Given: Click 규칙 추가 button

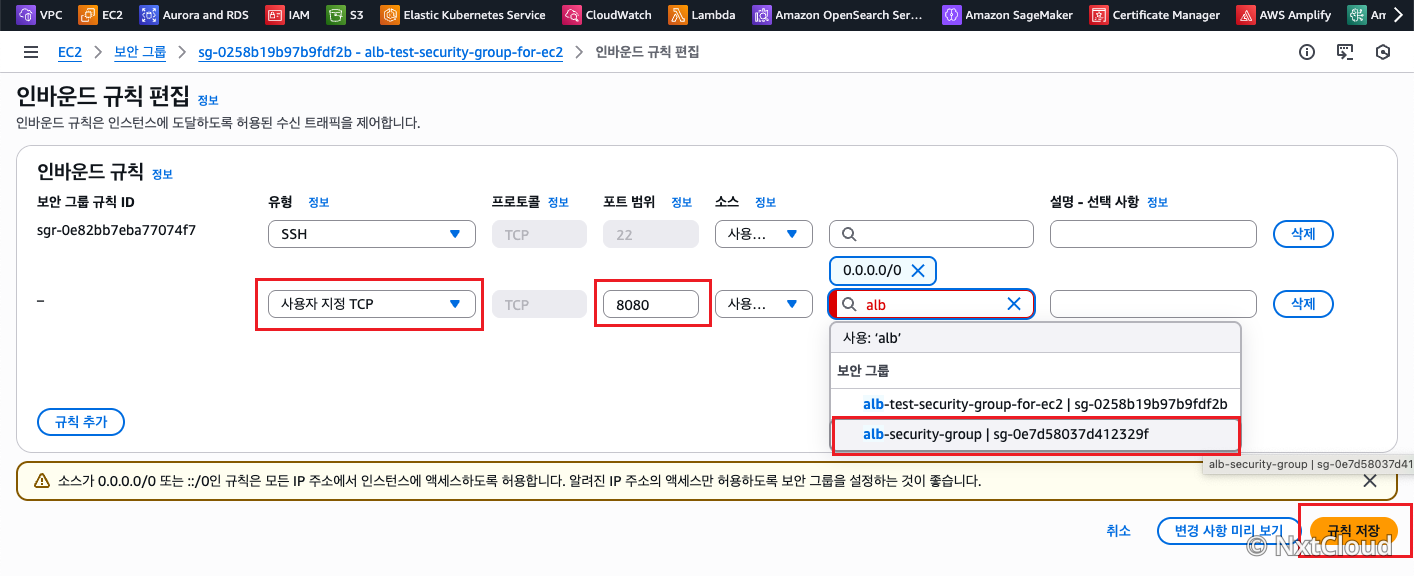Looking at the screenshot, I should (81, 422).
